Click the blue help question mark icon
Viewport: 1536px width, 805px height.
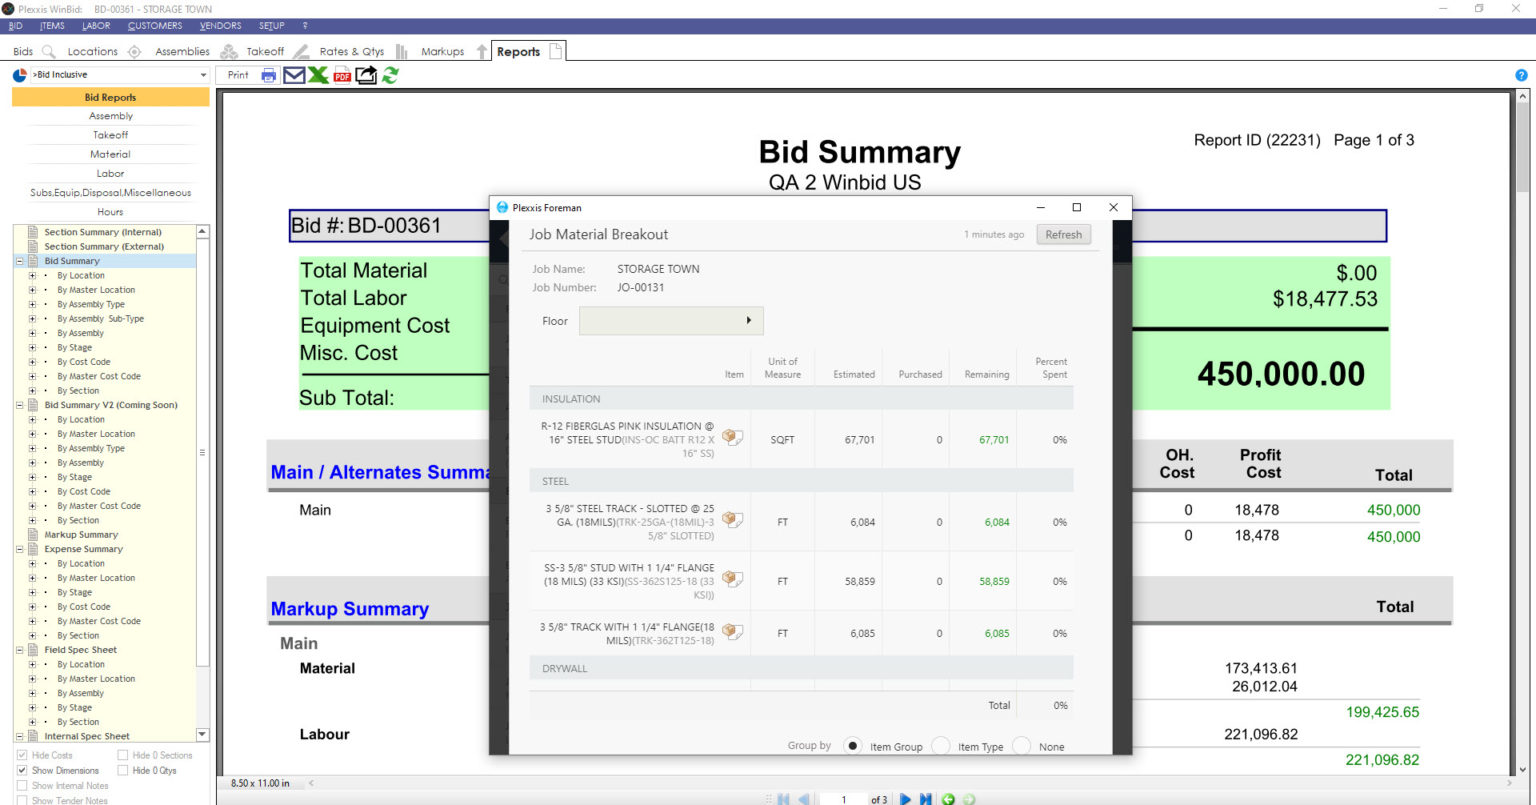tap(1521, 75)
